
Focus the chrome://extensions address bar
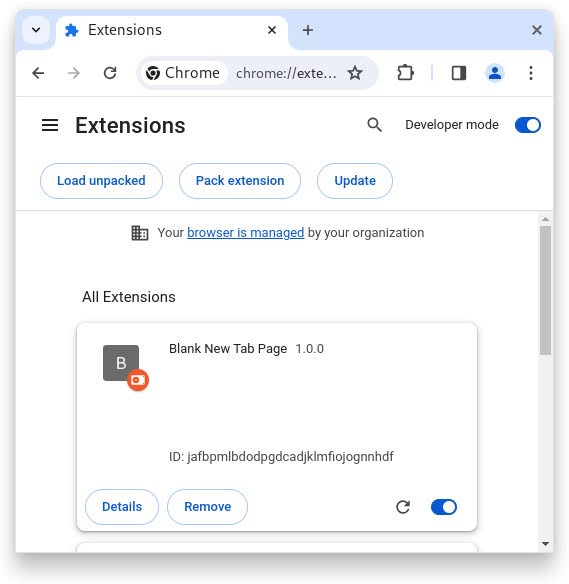(286, 73)
